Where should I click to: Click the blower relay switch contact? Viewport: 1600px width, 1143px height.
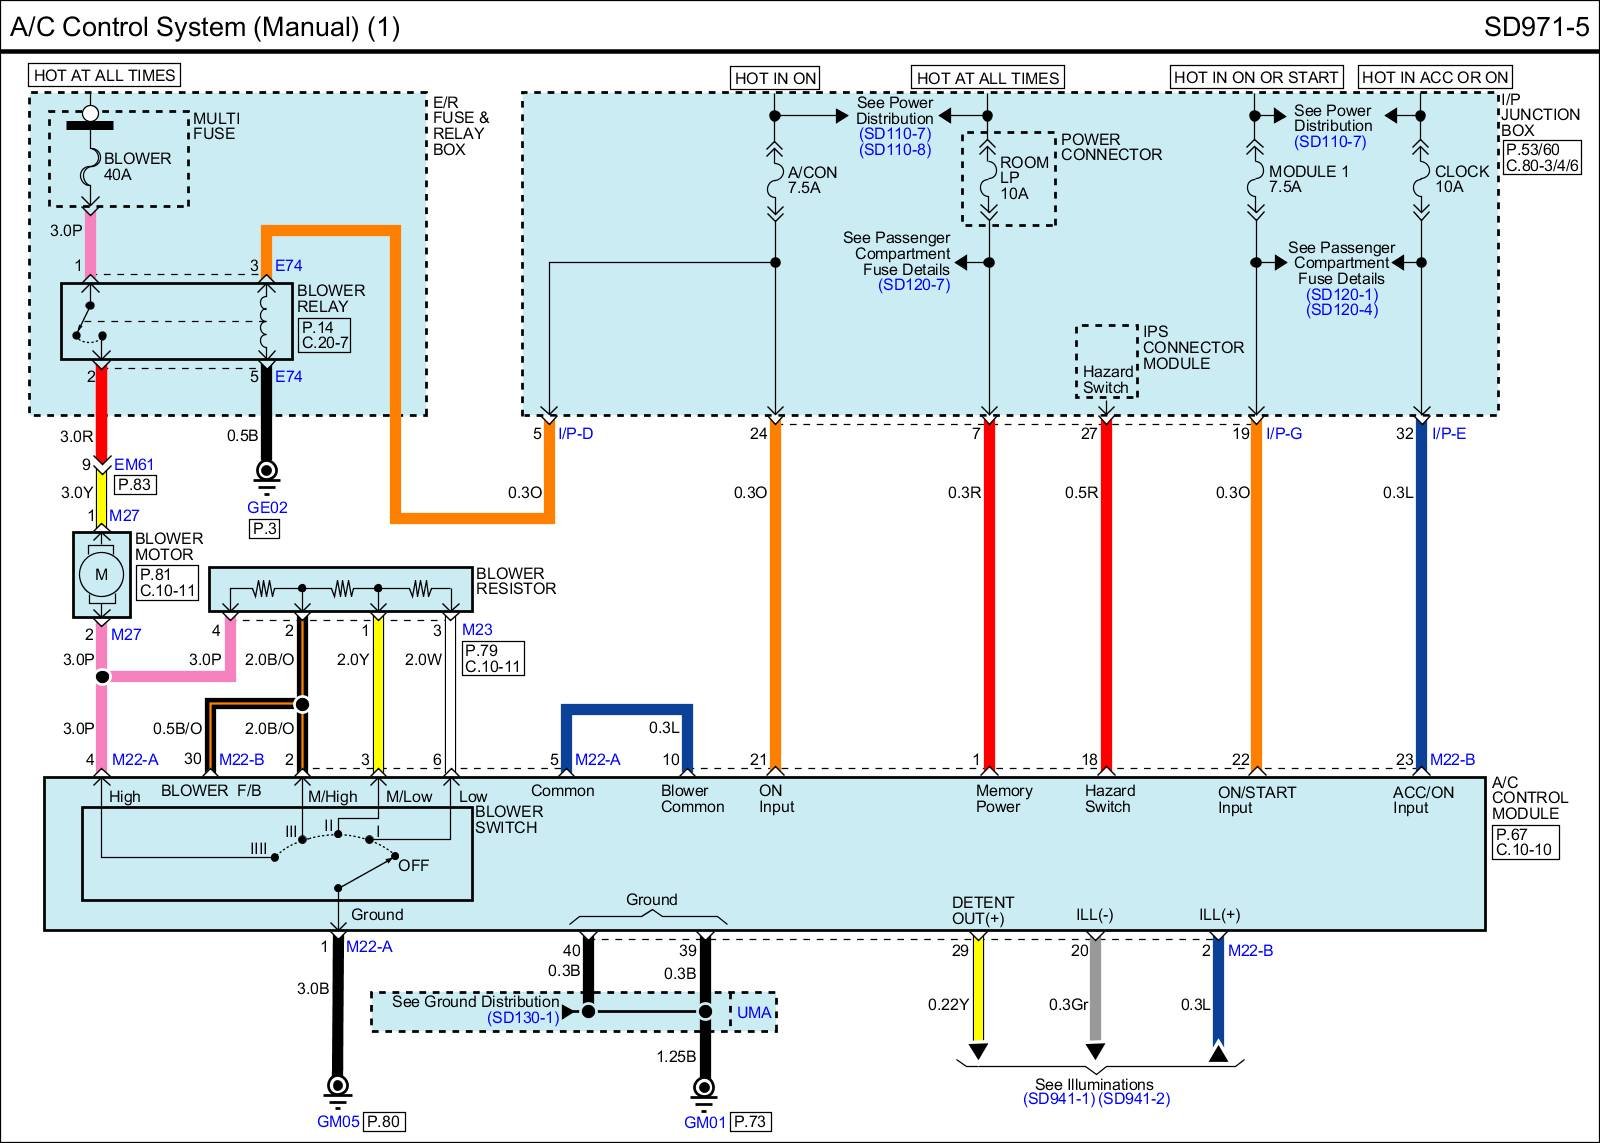[92, 322]
